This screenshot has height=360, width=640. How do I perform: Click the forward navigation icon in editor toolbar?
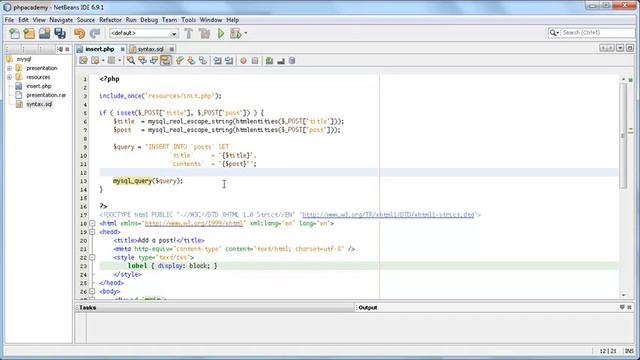(x=111, y=61)
